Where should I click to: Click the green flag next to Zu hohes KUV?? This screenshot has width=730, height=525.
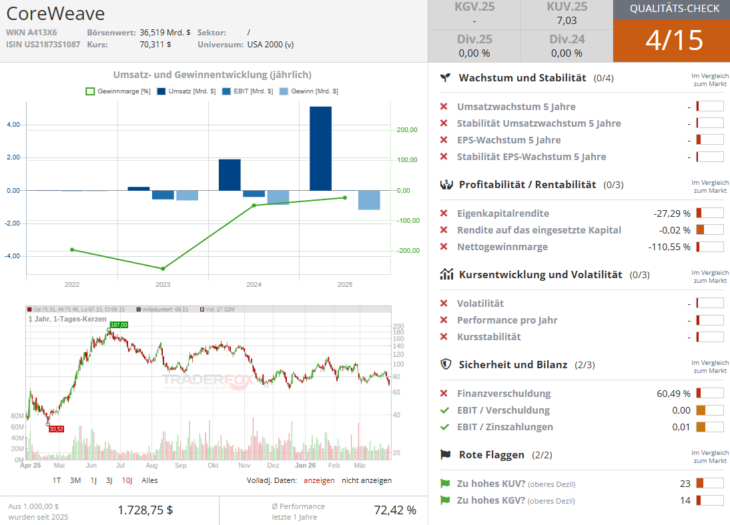point(445,483)
